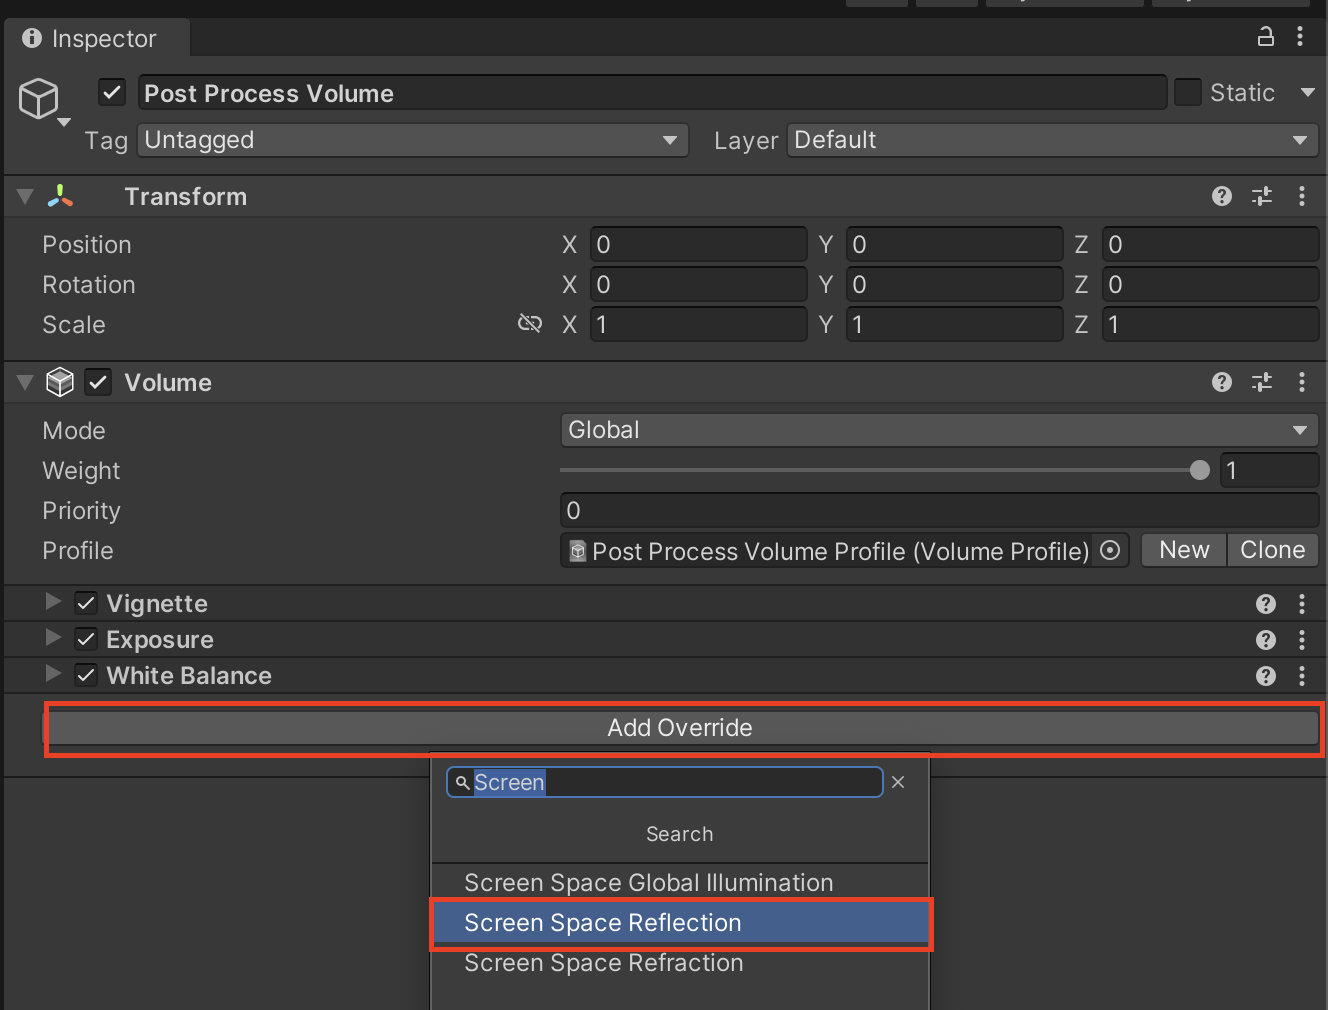
Task: Open the Mode dropdown set to Global
Action: click(938, 430)
